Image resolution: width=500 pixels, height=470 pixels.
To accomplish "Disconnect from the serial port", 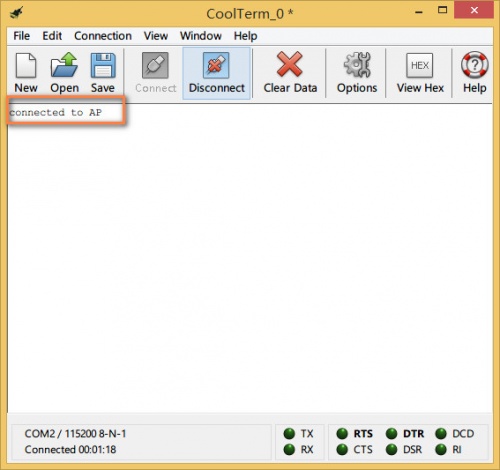I will [217, 73].
